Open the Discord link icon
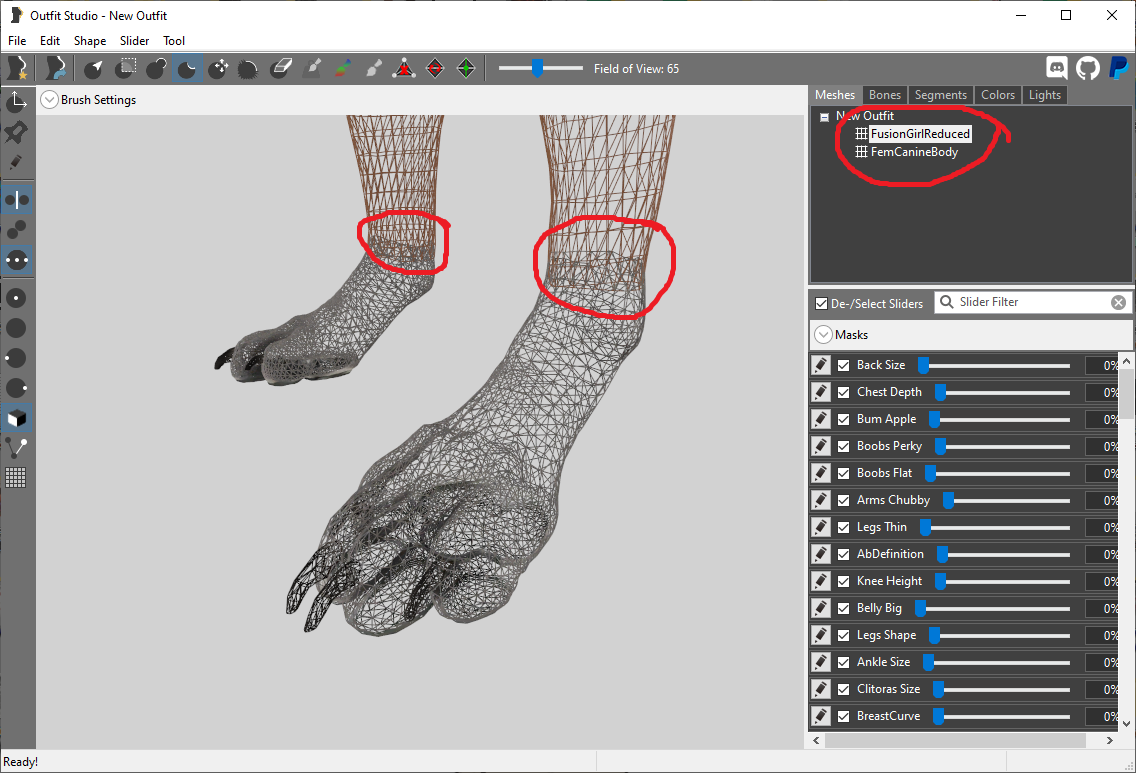The height and width of the screenshot is (773, 1136). point(1057,68)
